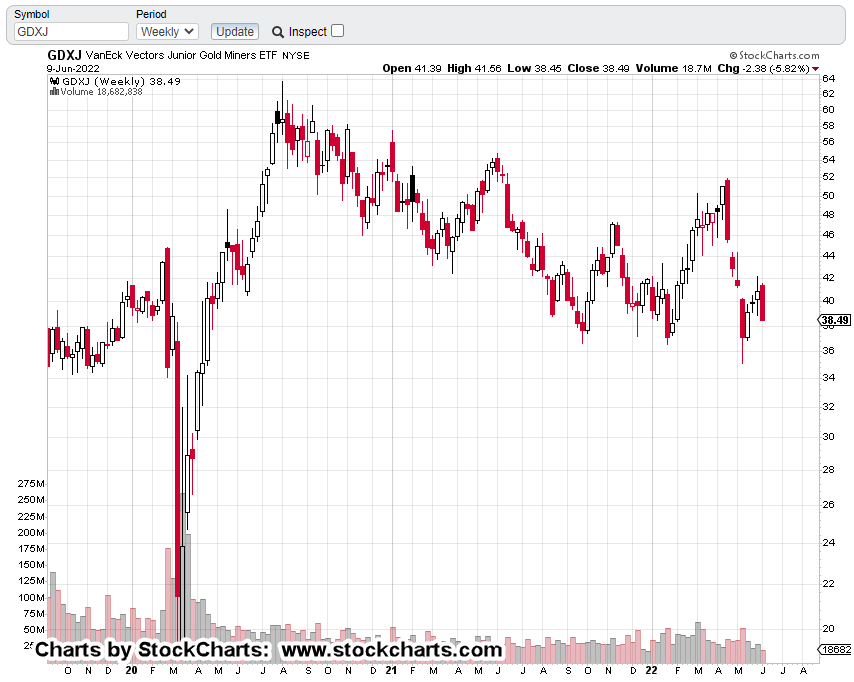Click the red down-triangle after Chg value
This screenshot has width=854, height=682.
point(815,69)
